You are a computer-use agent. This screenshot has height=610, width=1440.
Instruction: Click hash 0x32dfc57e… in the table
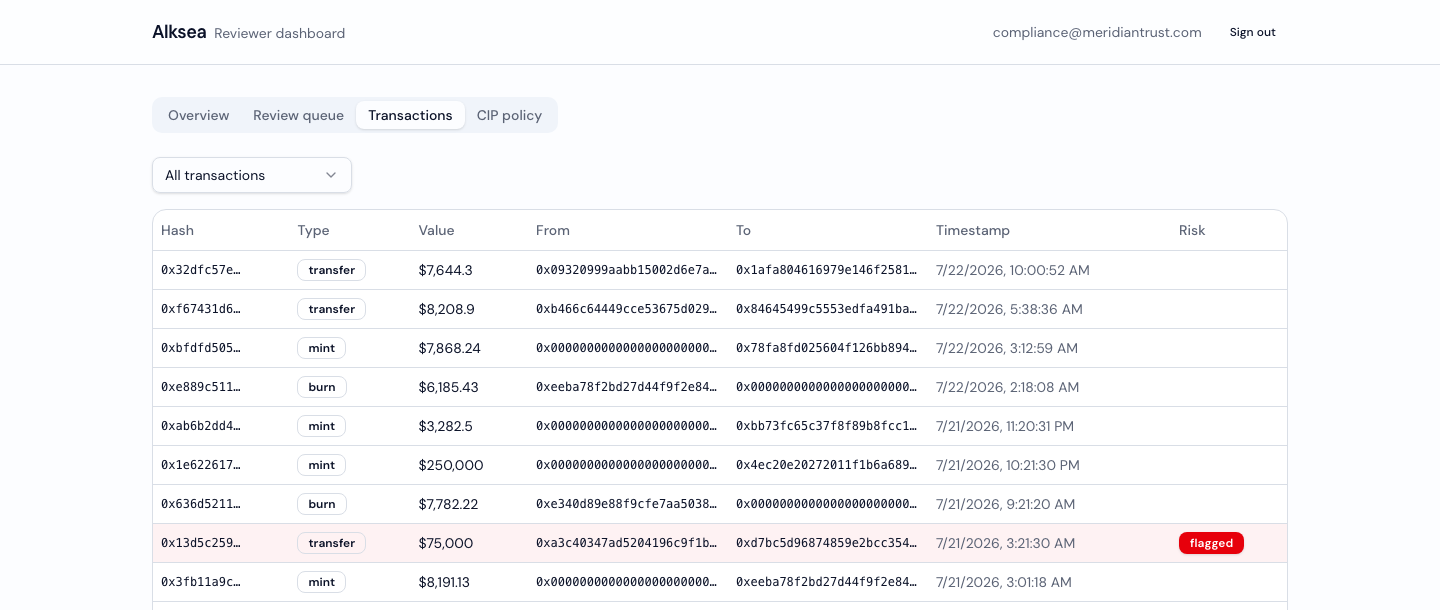click(201, 270)
